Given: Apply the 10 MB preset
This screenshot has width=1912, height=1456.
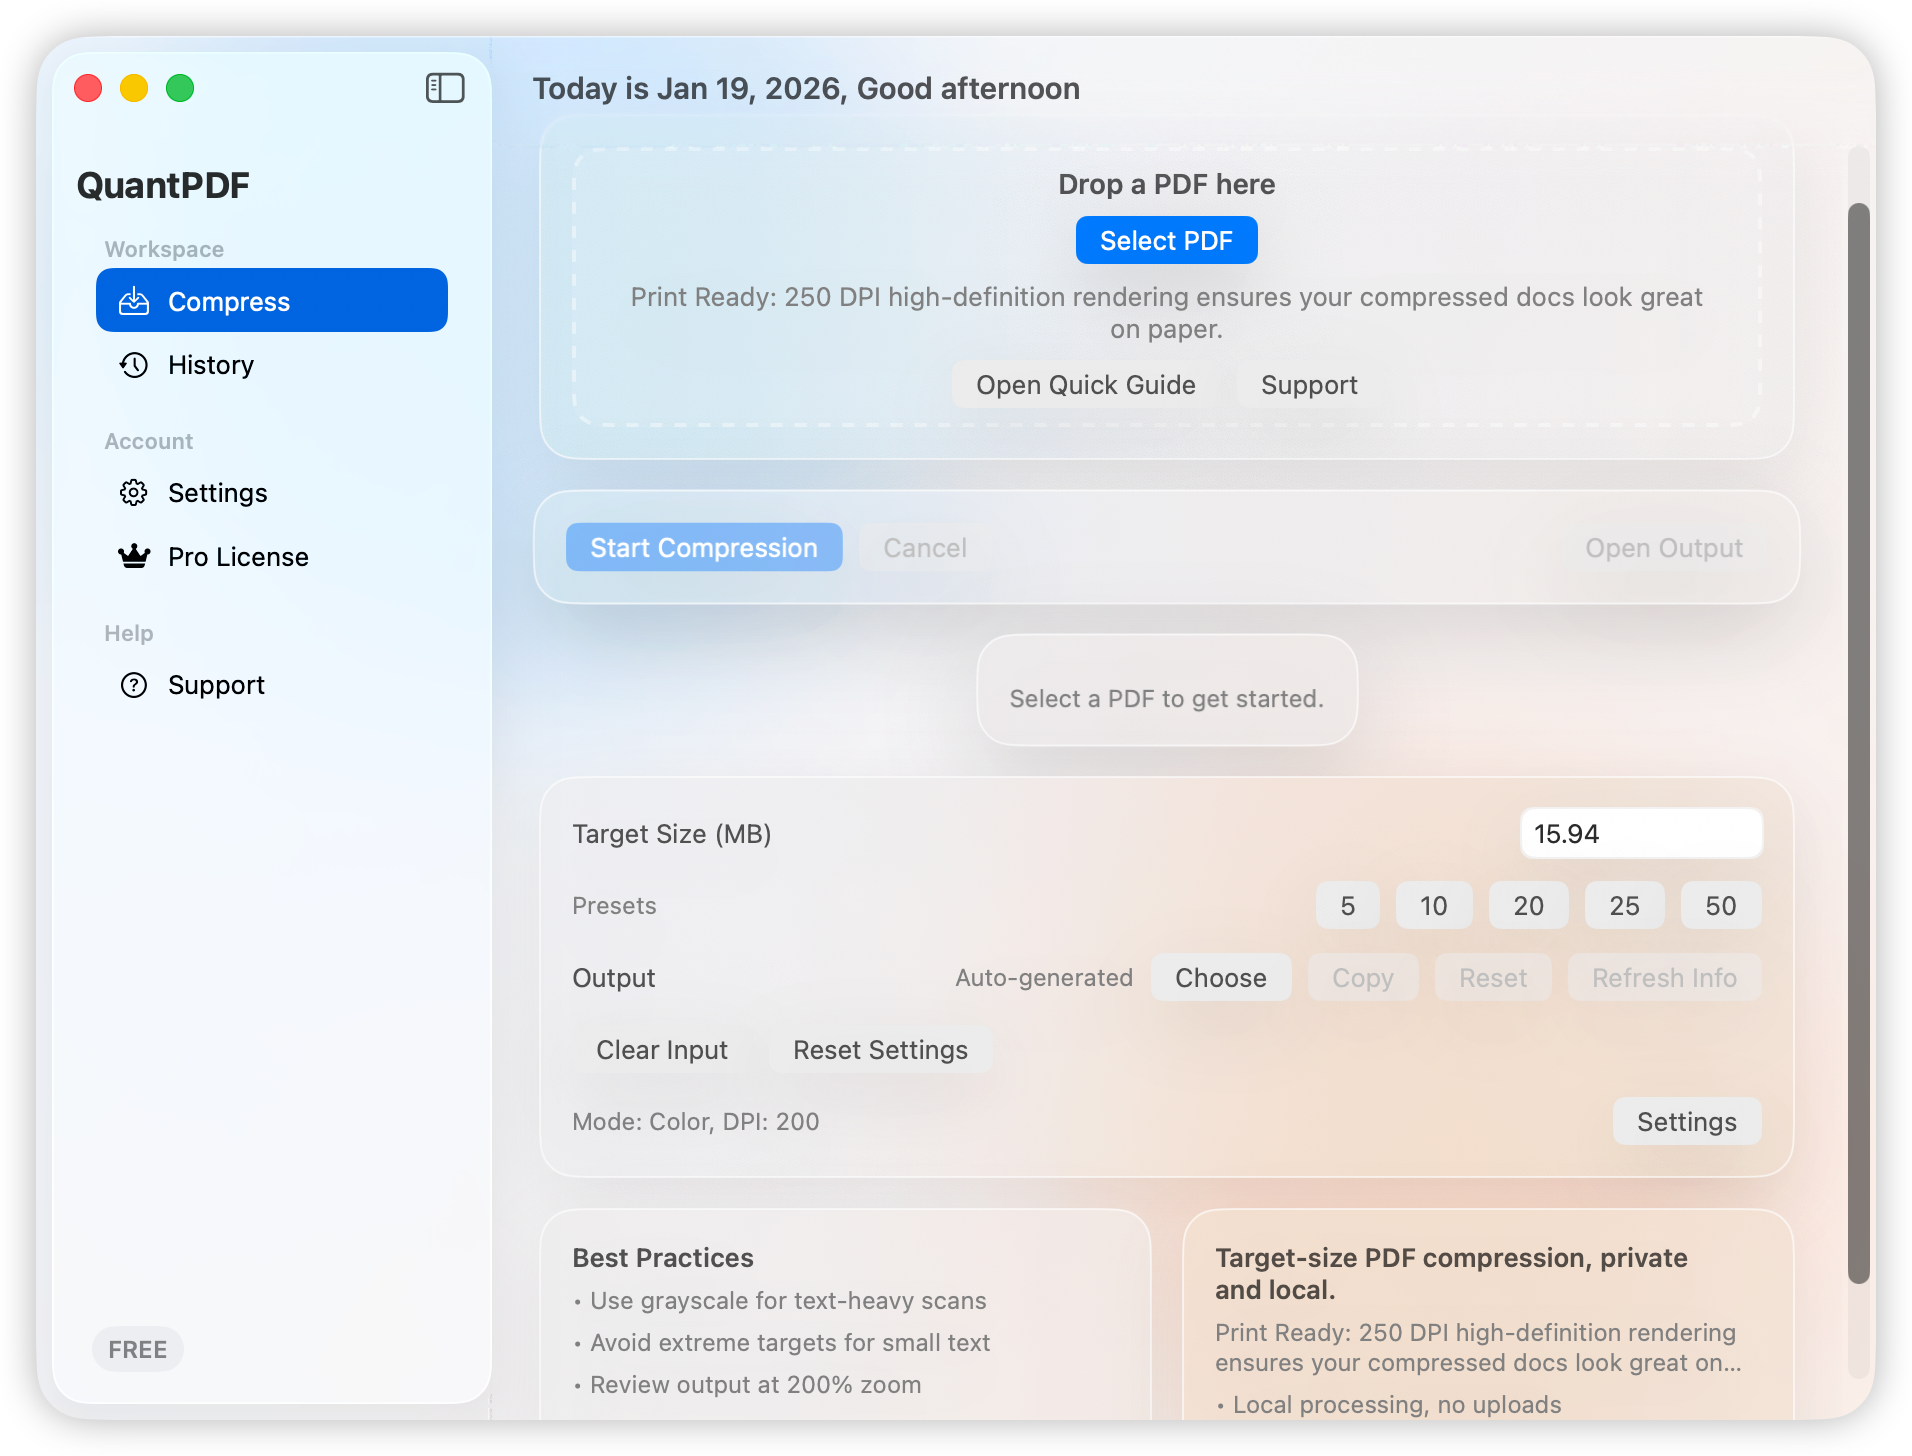Looking at the screenshot, I should 1434,905.
